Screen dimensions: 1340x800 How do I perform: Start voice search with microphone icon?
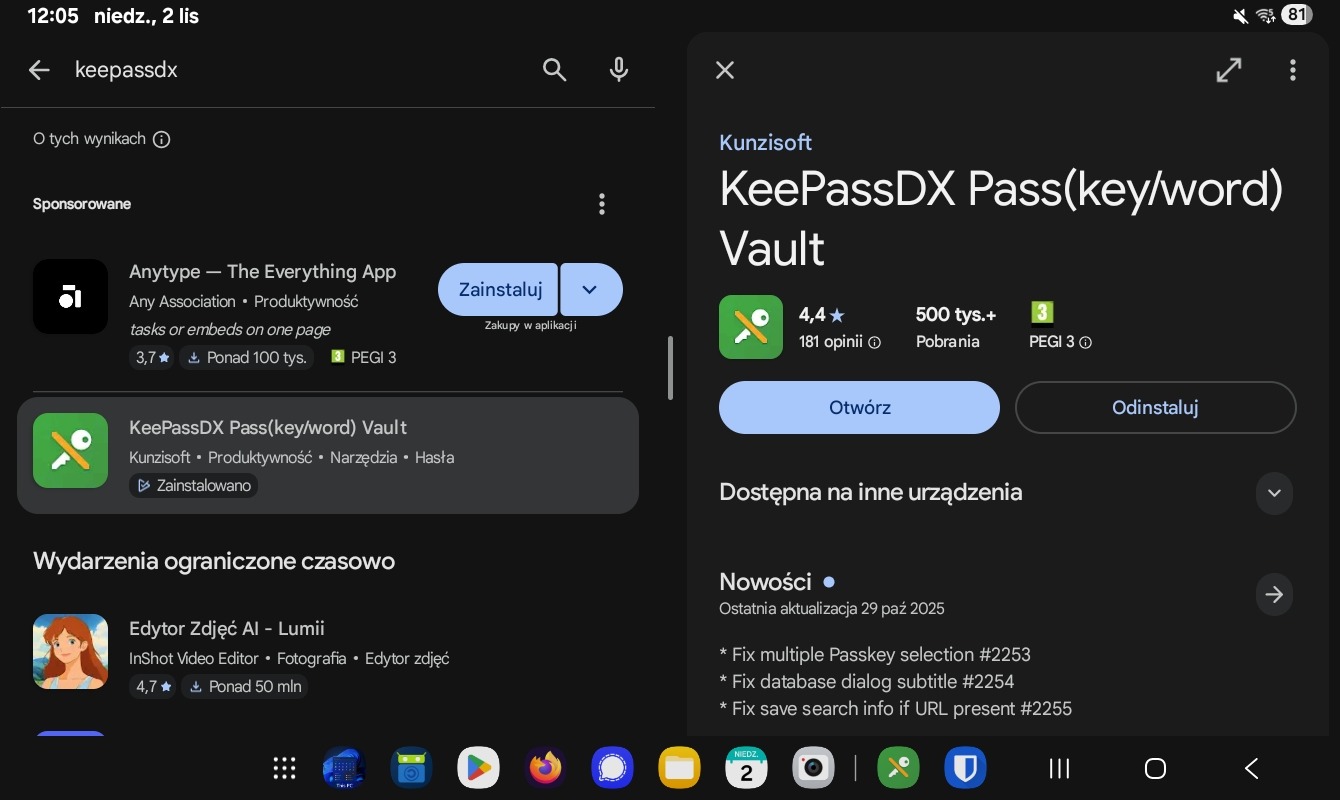pyautogui.click(x=619, y=70)
